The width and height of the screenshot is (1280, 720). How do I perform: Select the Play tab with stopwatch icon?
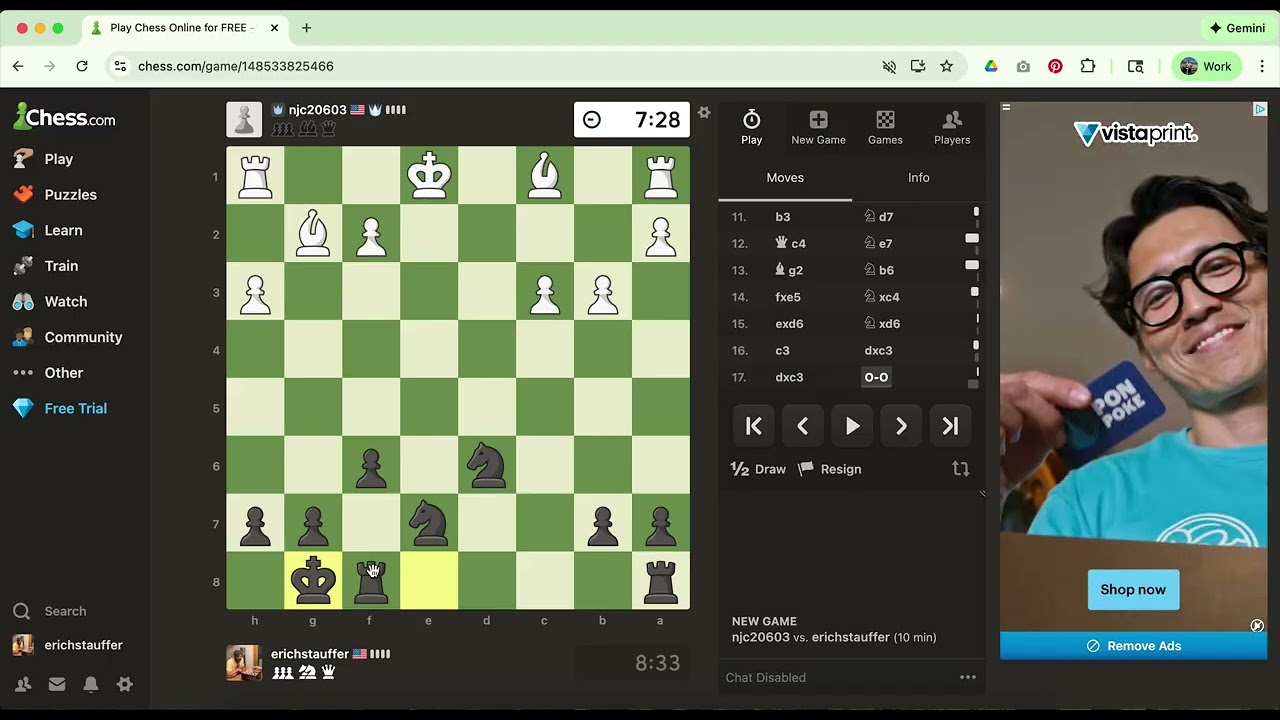click(751, 127)
